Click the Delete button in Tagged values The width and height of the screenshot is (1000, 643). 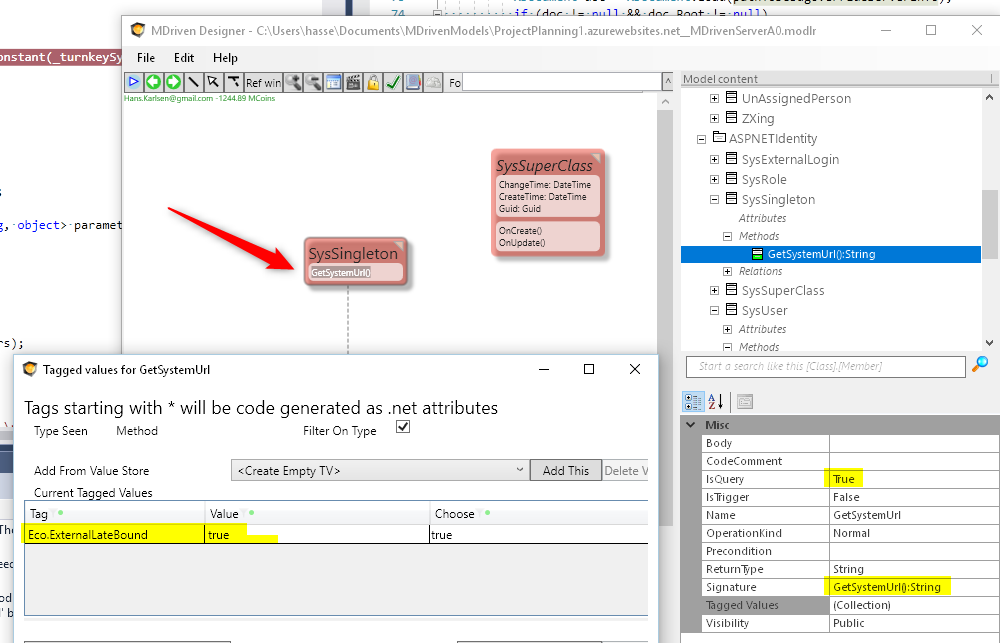(x=626, y=470)
